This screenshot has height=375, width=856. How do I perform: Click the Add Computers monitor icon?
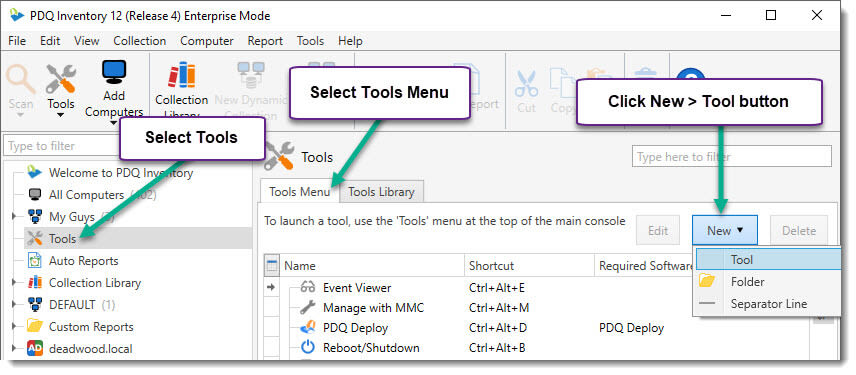click(114, 73)
